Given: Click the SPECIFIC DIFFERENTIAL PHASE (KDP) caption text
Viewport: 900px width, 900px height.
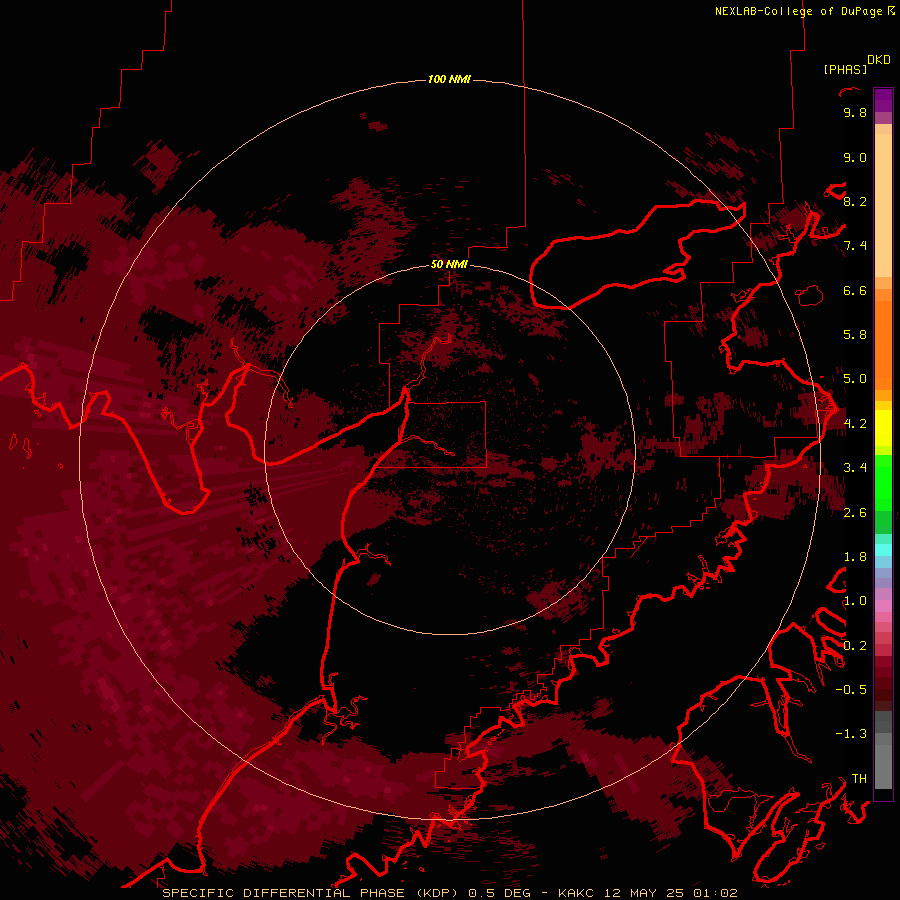Looking at the screenshot, I should click(x=311, y=893).
